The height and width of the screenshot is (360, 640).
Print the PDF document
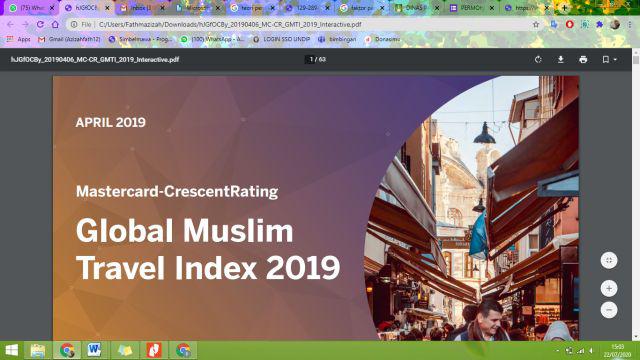(583, 60)
